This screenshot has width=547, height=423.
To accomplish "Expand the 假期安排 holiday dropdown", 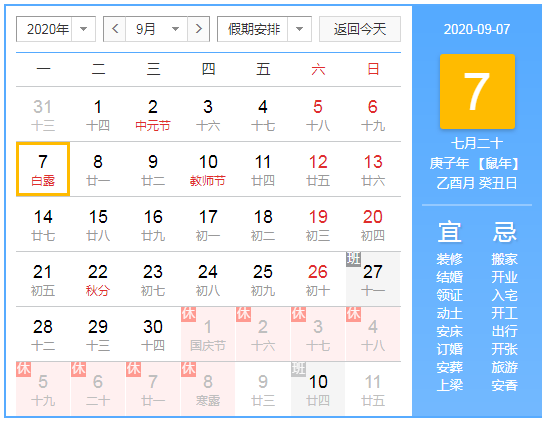I will point(264,29).
